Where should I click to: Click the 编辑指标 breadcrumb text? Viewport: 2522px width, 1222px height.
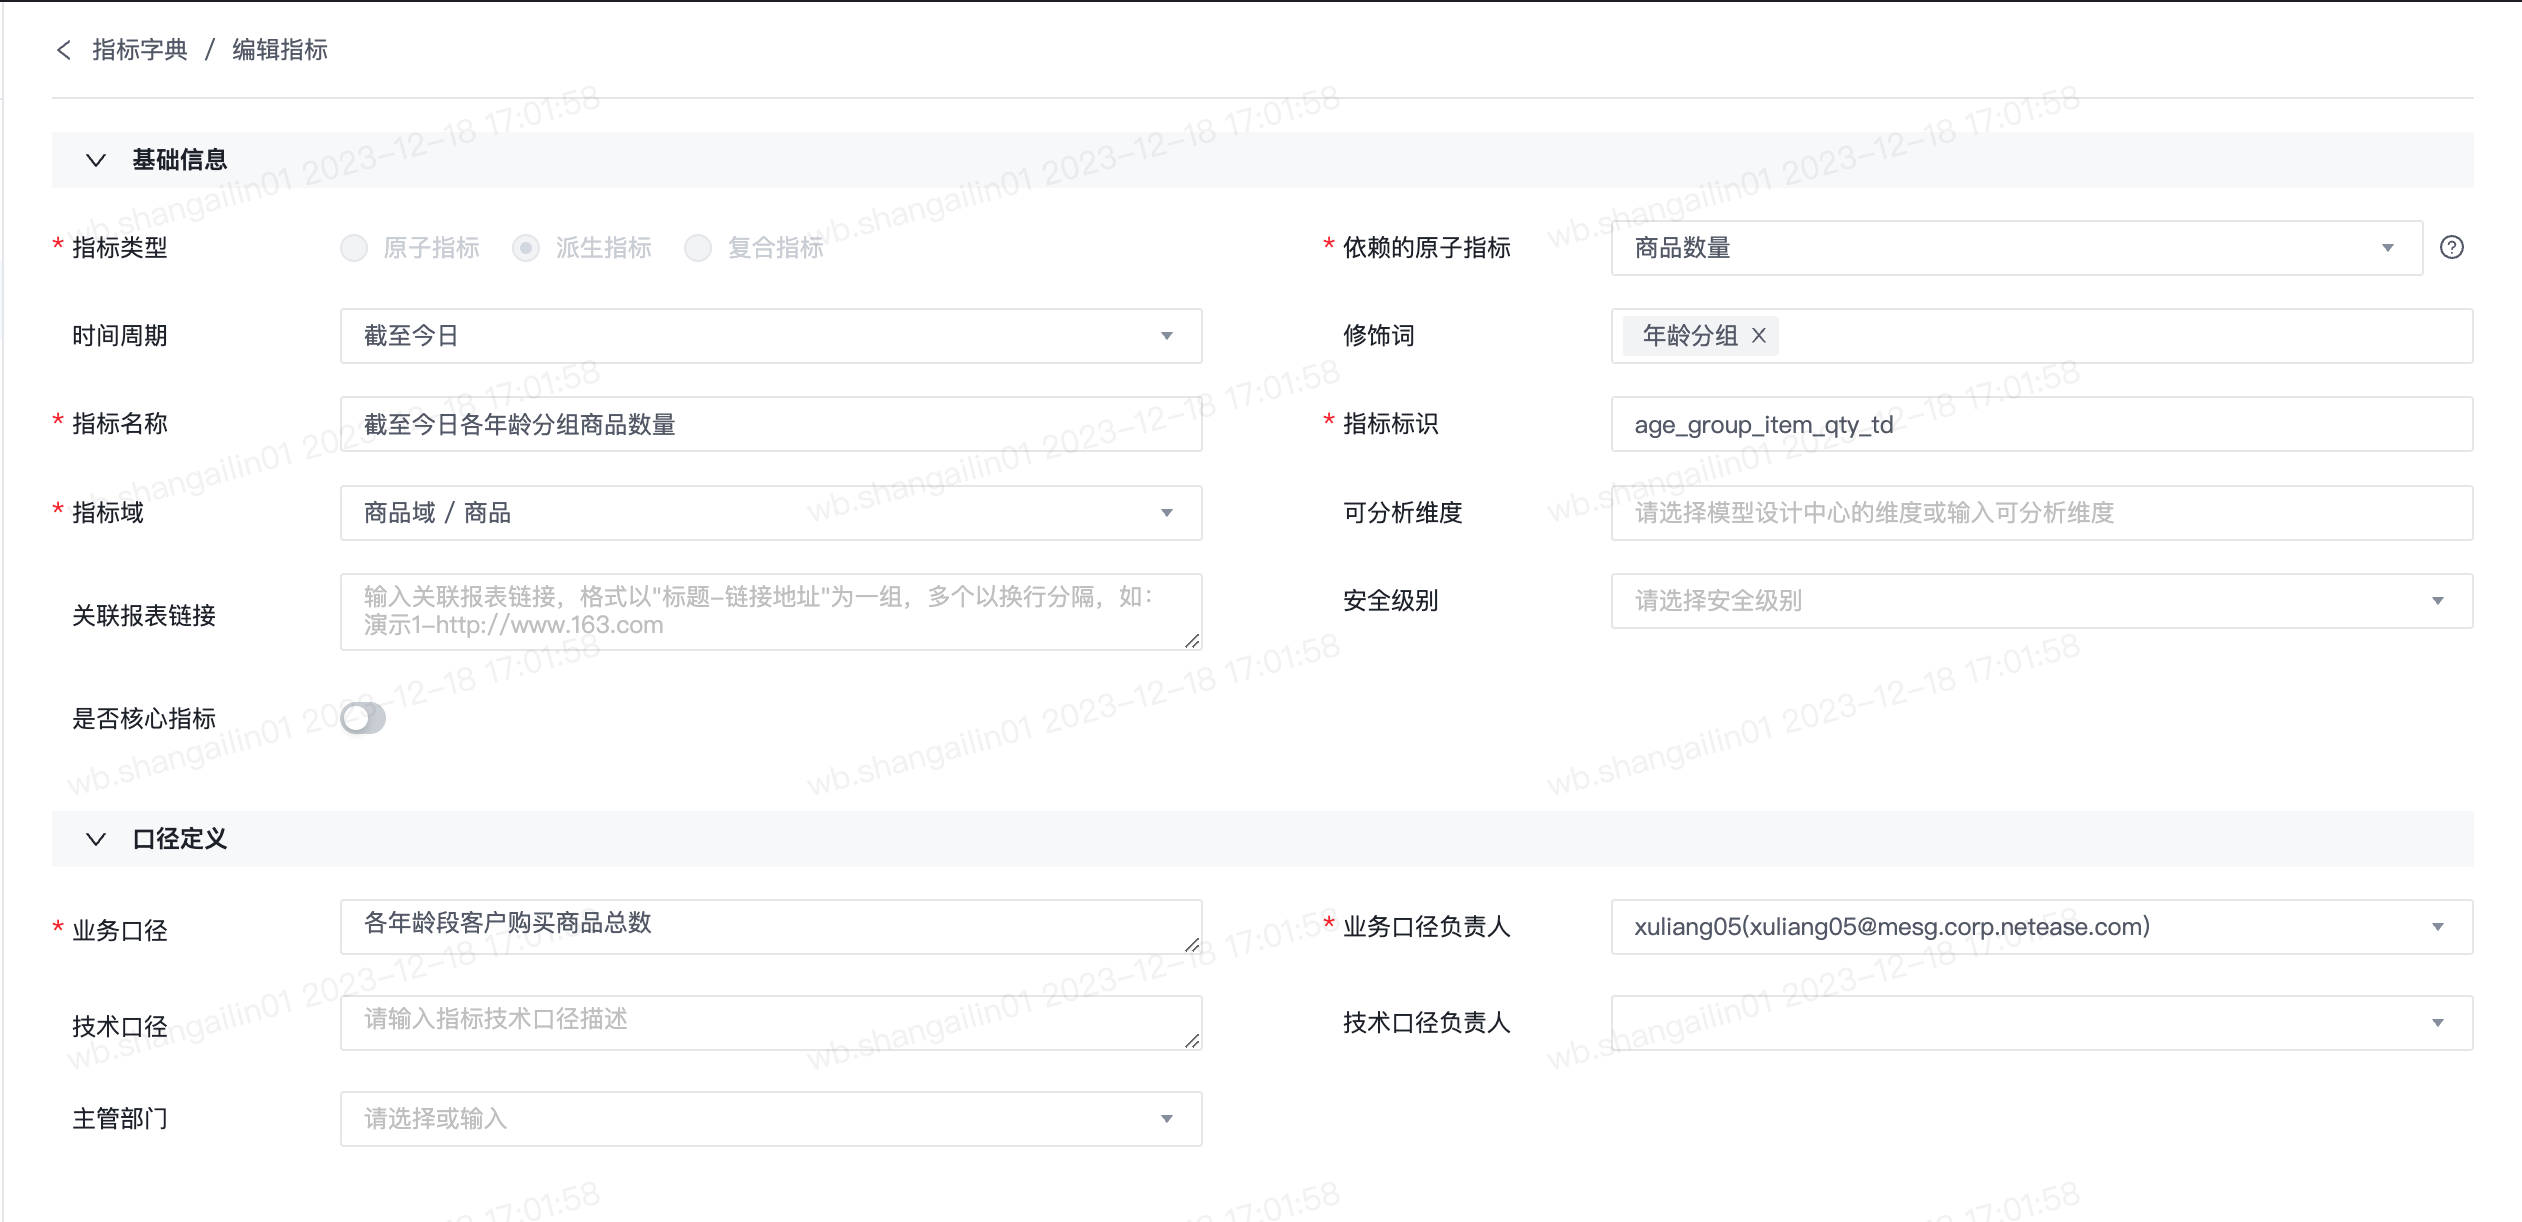[x=280, y=50]
